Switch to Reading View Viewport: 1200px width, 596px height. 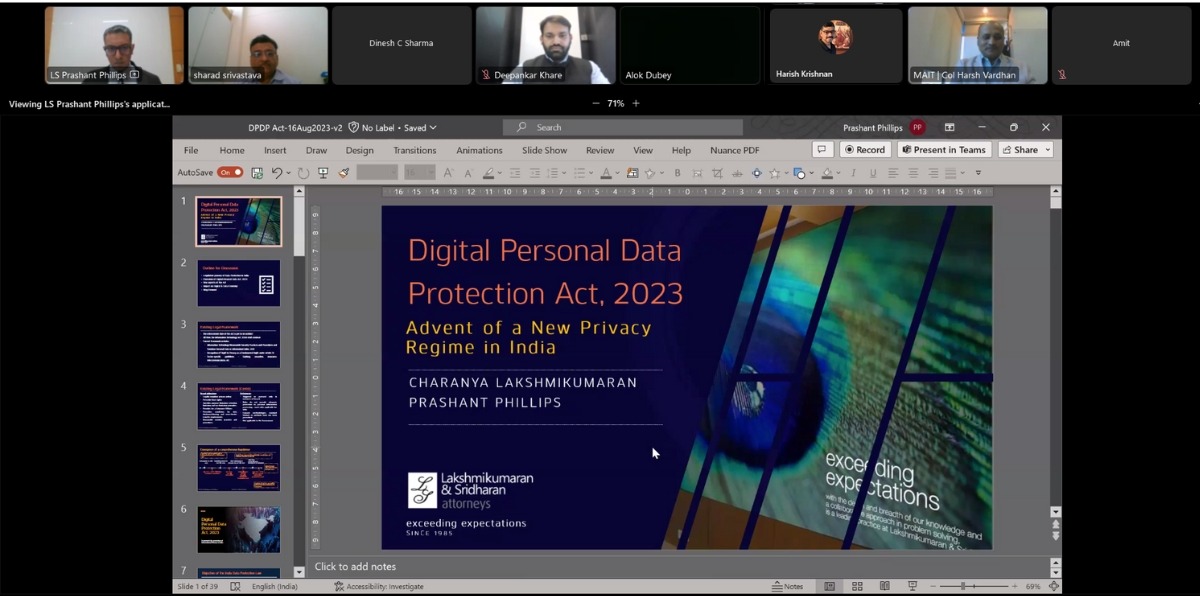coord(884,586)
